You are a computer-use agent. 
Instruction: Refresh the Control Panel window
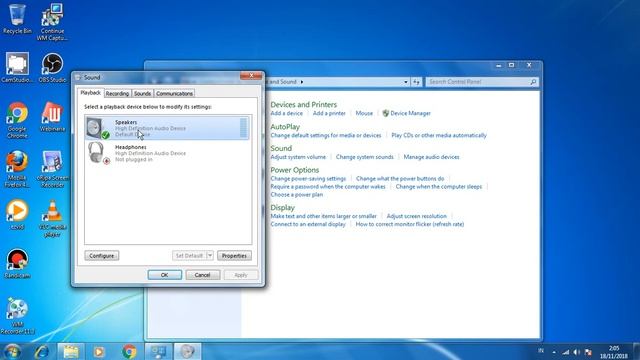click(416, 82)
